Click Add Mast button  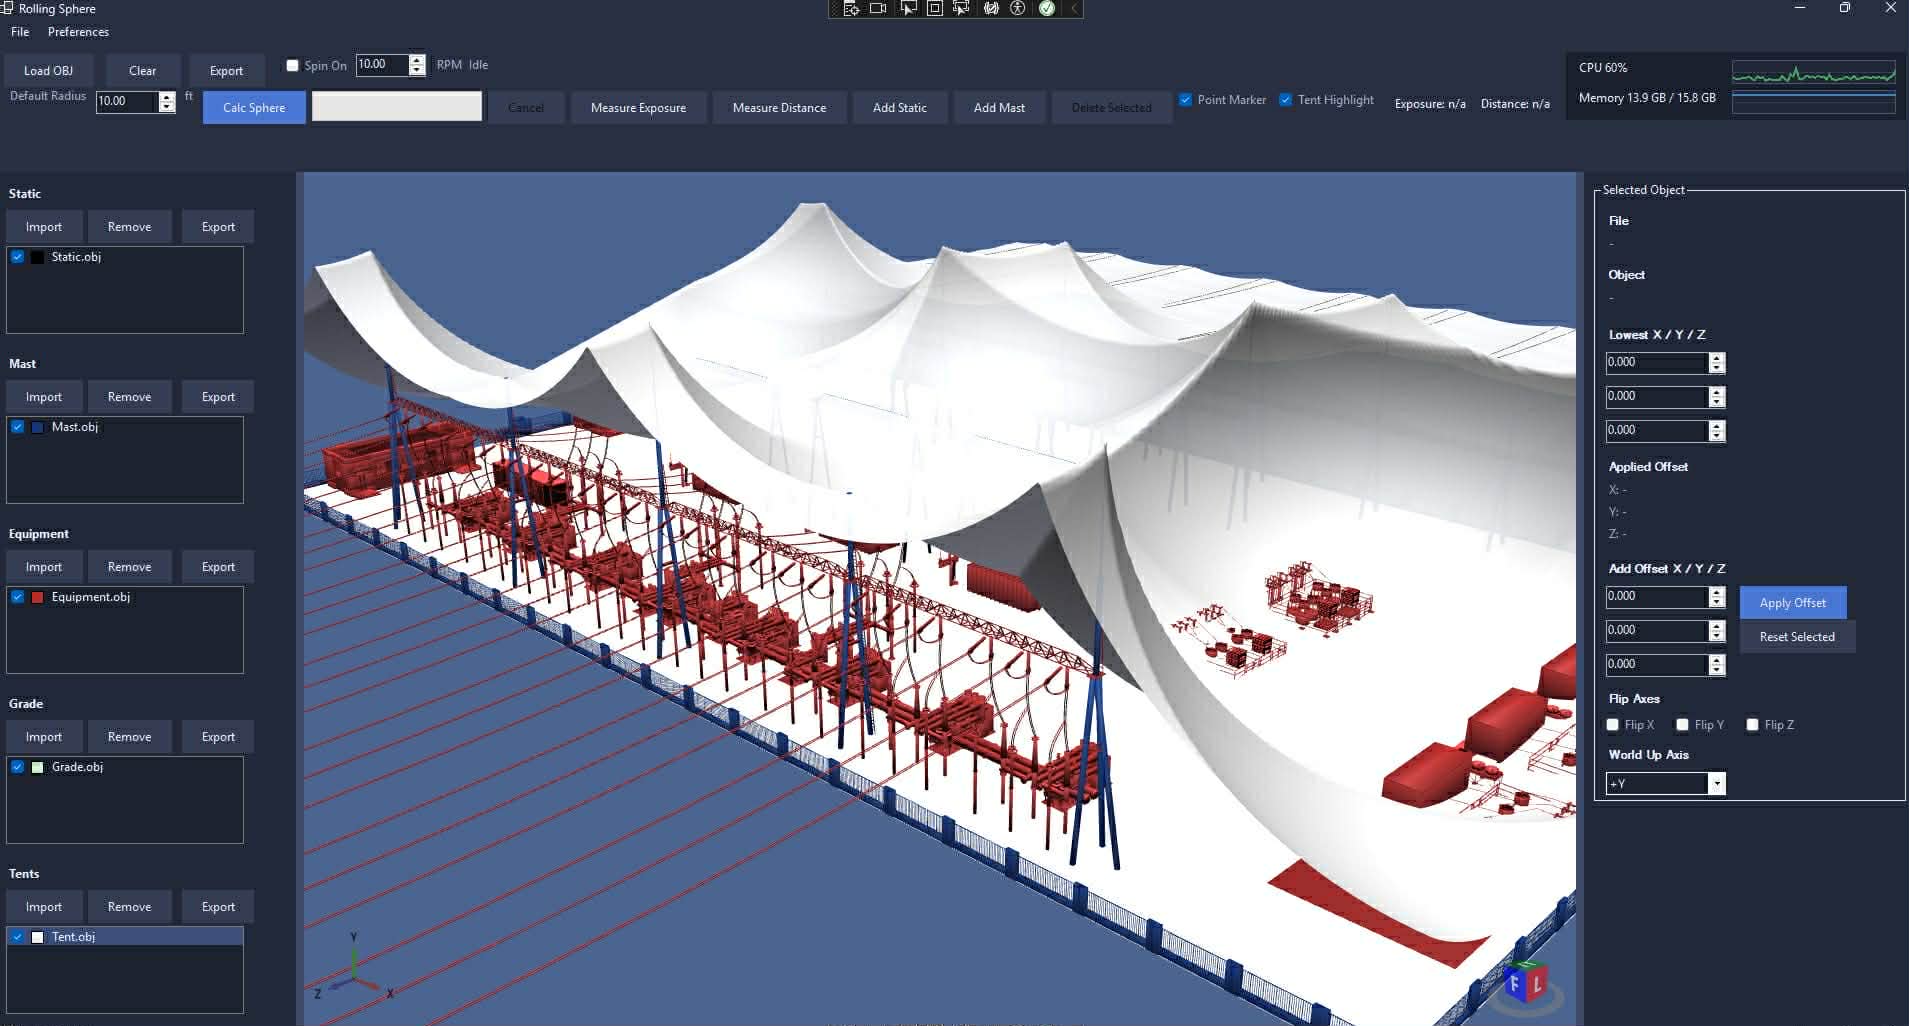[x=999, y=108]
